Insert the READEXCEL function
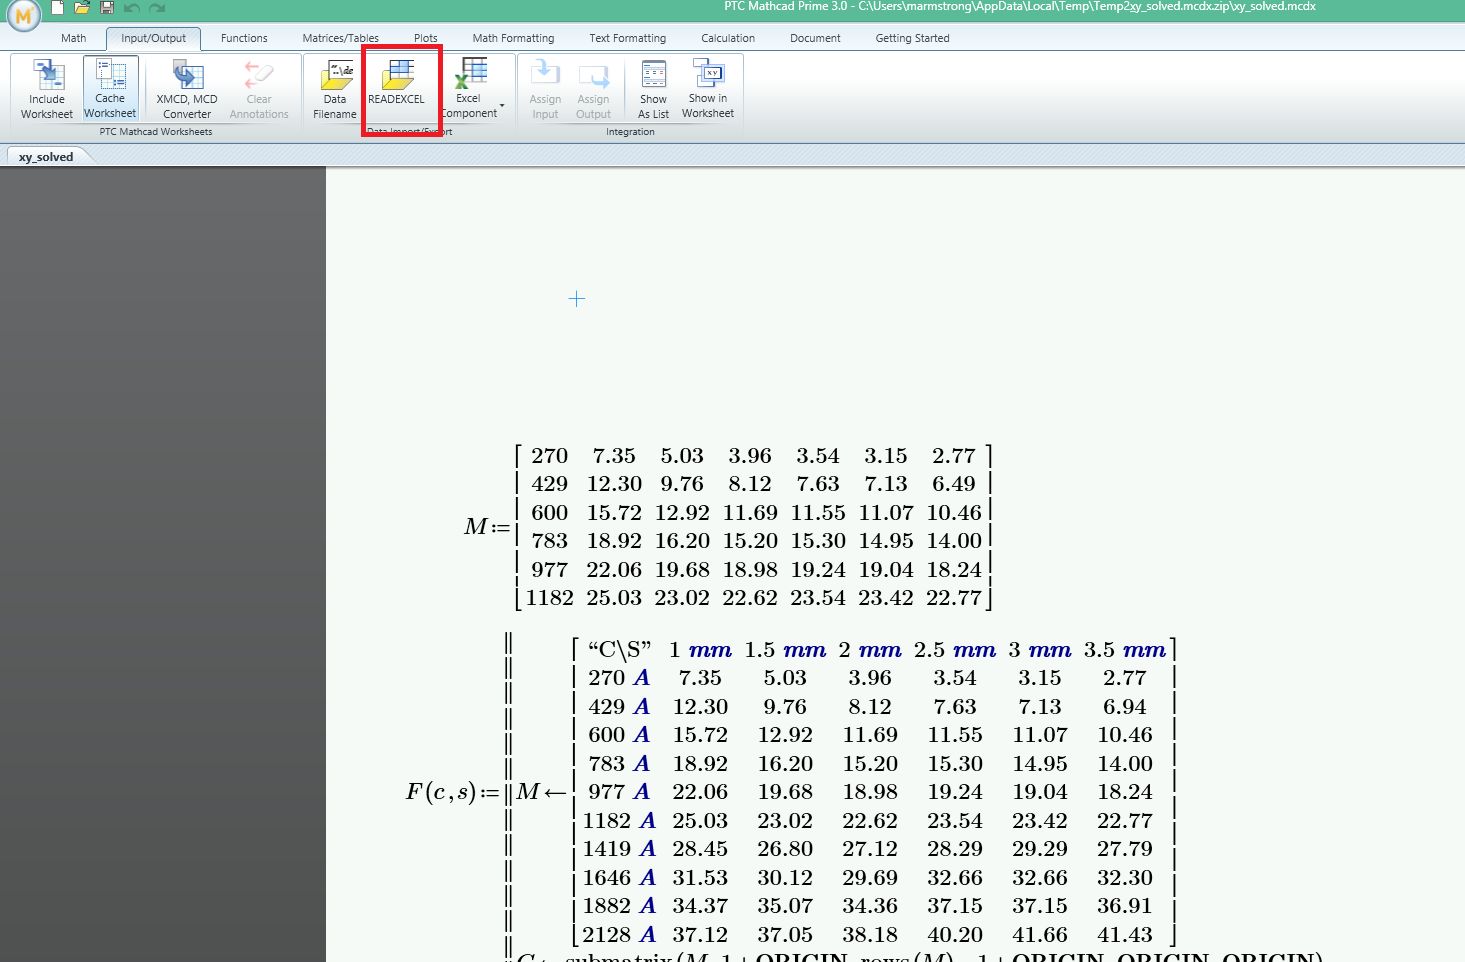The width and height of the screenshot is (1465, 962). [x=397, y=83]
